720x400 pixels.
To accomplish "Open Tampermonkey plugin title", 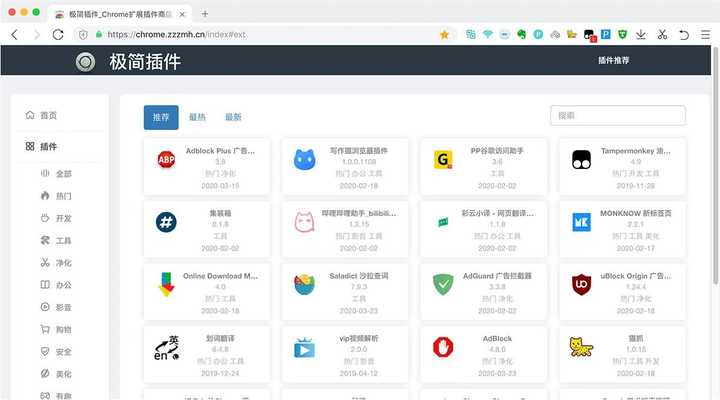I will coord(636,151).
